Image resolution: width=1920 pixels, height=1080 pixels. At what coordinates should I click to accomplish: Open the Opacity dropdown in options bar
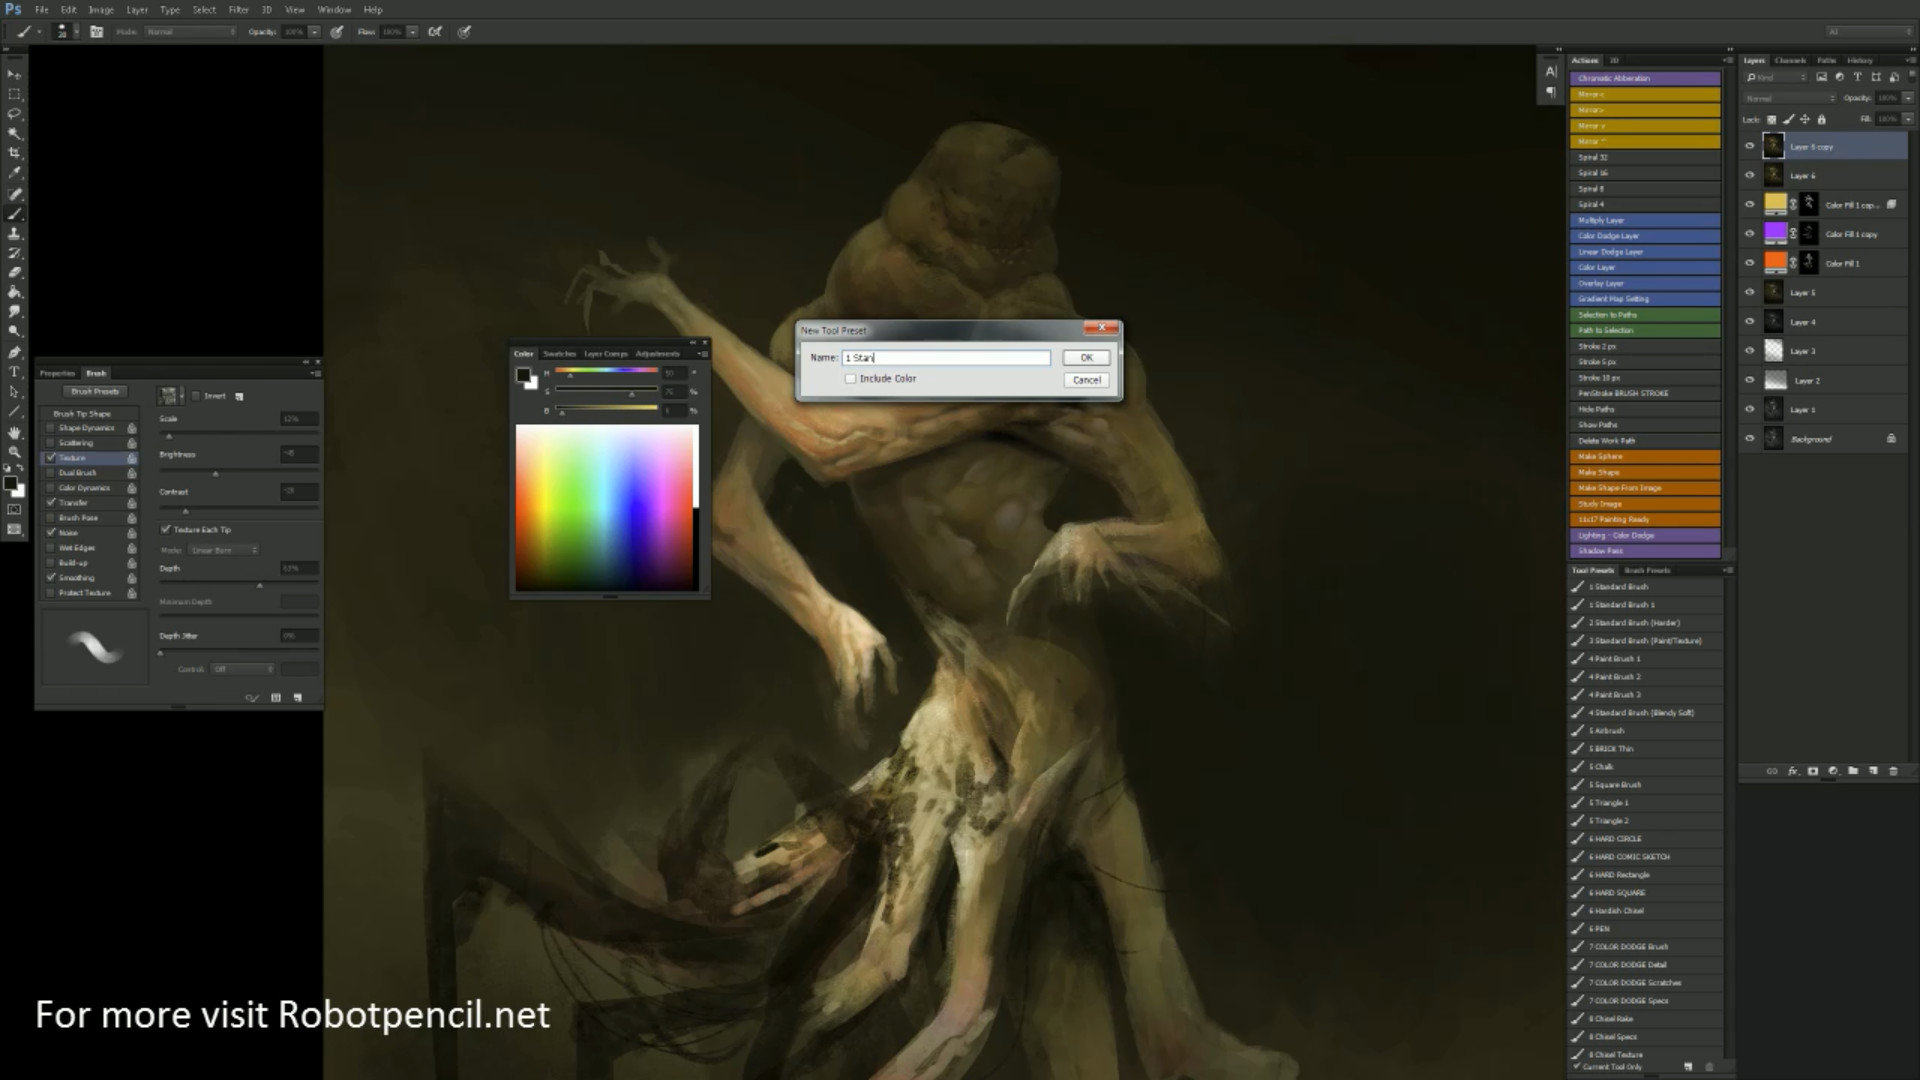tap(314, 32)
